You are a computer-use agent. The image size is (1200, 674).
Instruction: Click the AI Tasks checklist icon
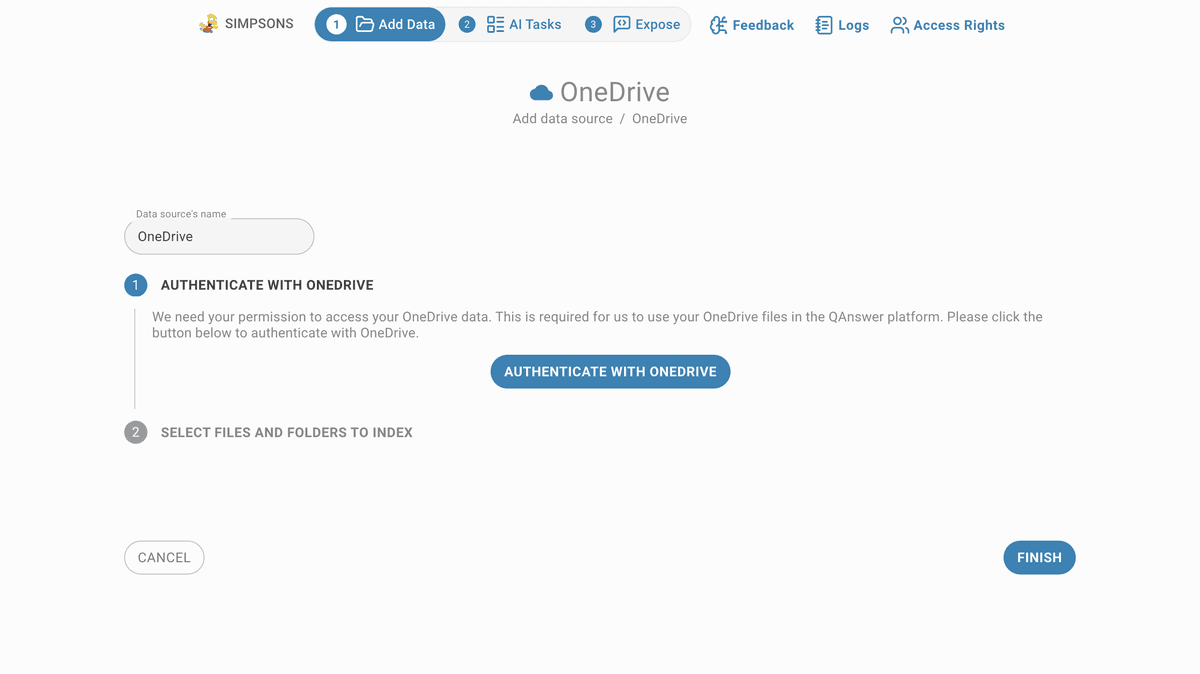click(495, 24)
